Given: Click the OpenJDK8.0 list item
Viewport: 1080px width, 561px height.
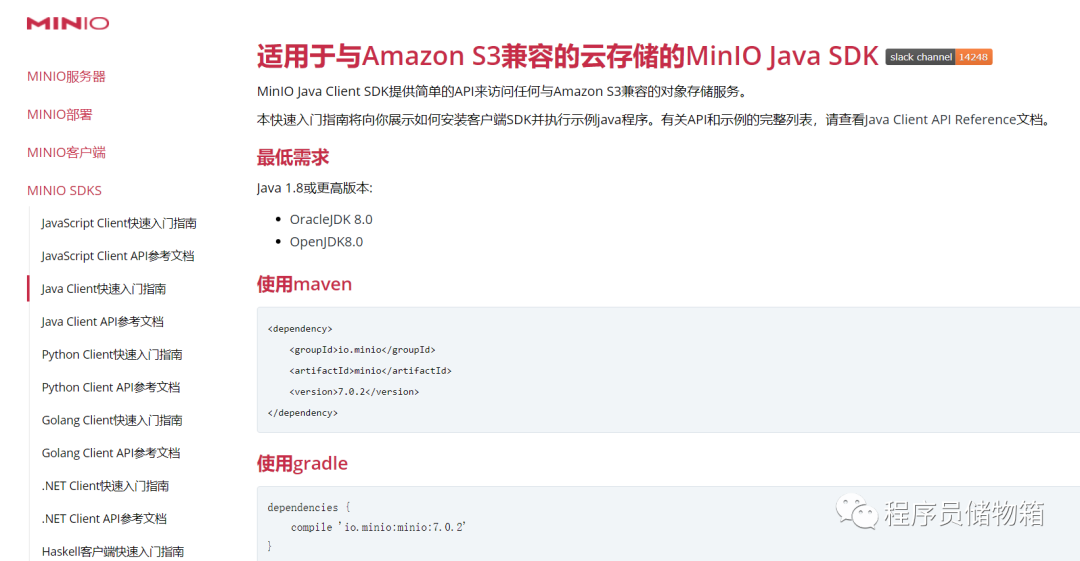Looking at the screenshot, I should 326,242.
